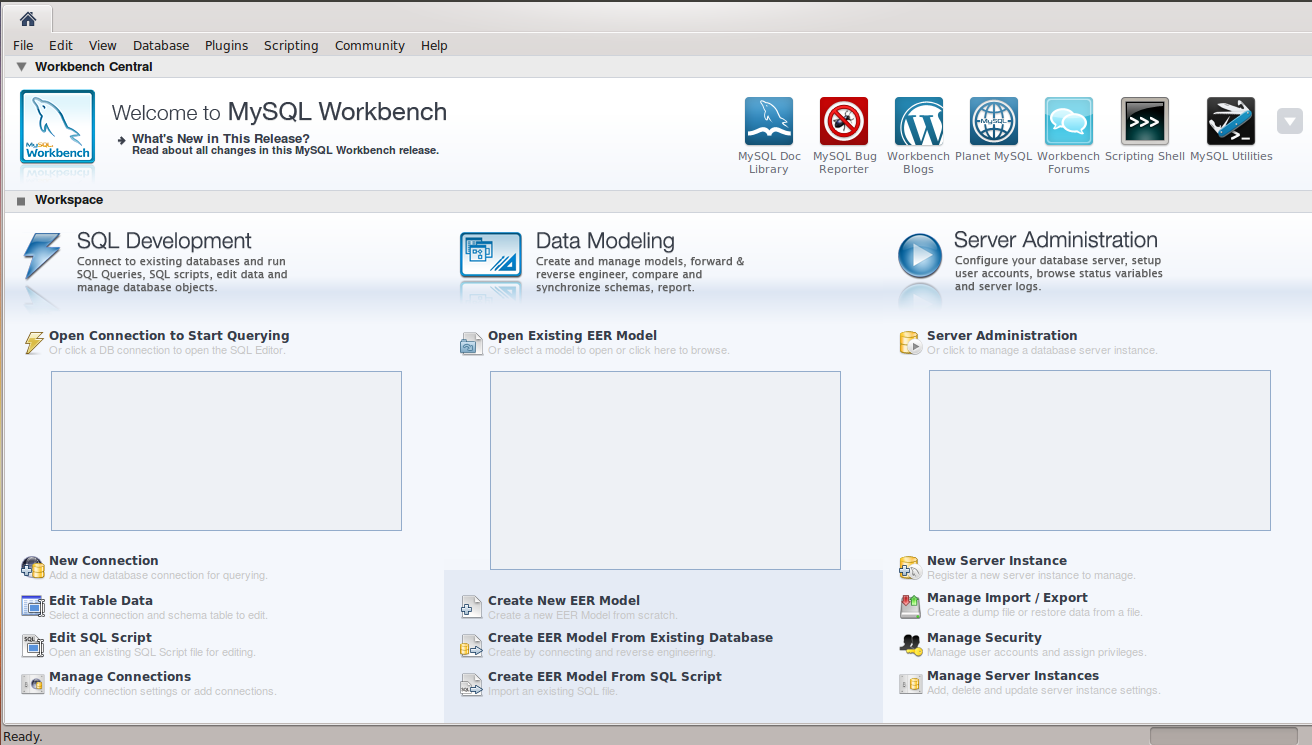Click the Ready status bar text
1312x745 pixels.
(23, 736)
